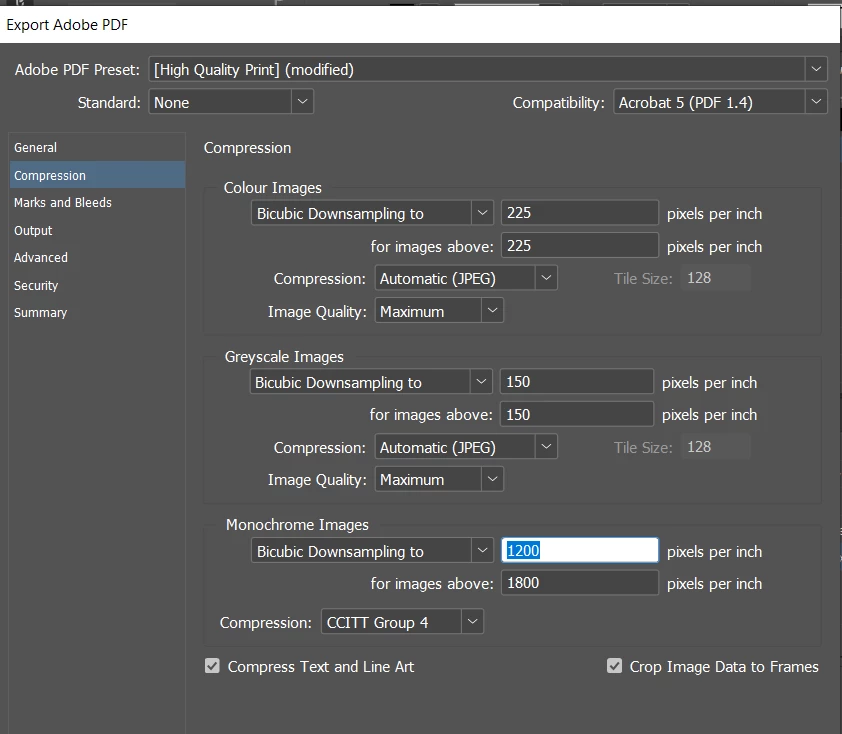This screenshot has height=734, width=842.
Task: Click Colour Images 225 downsampling resolution field
Action: coord(580,213)
